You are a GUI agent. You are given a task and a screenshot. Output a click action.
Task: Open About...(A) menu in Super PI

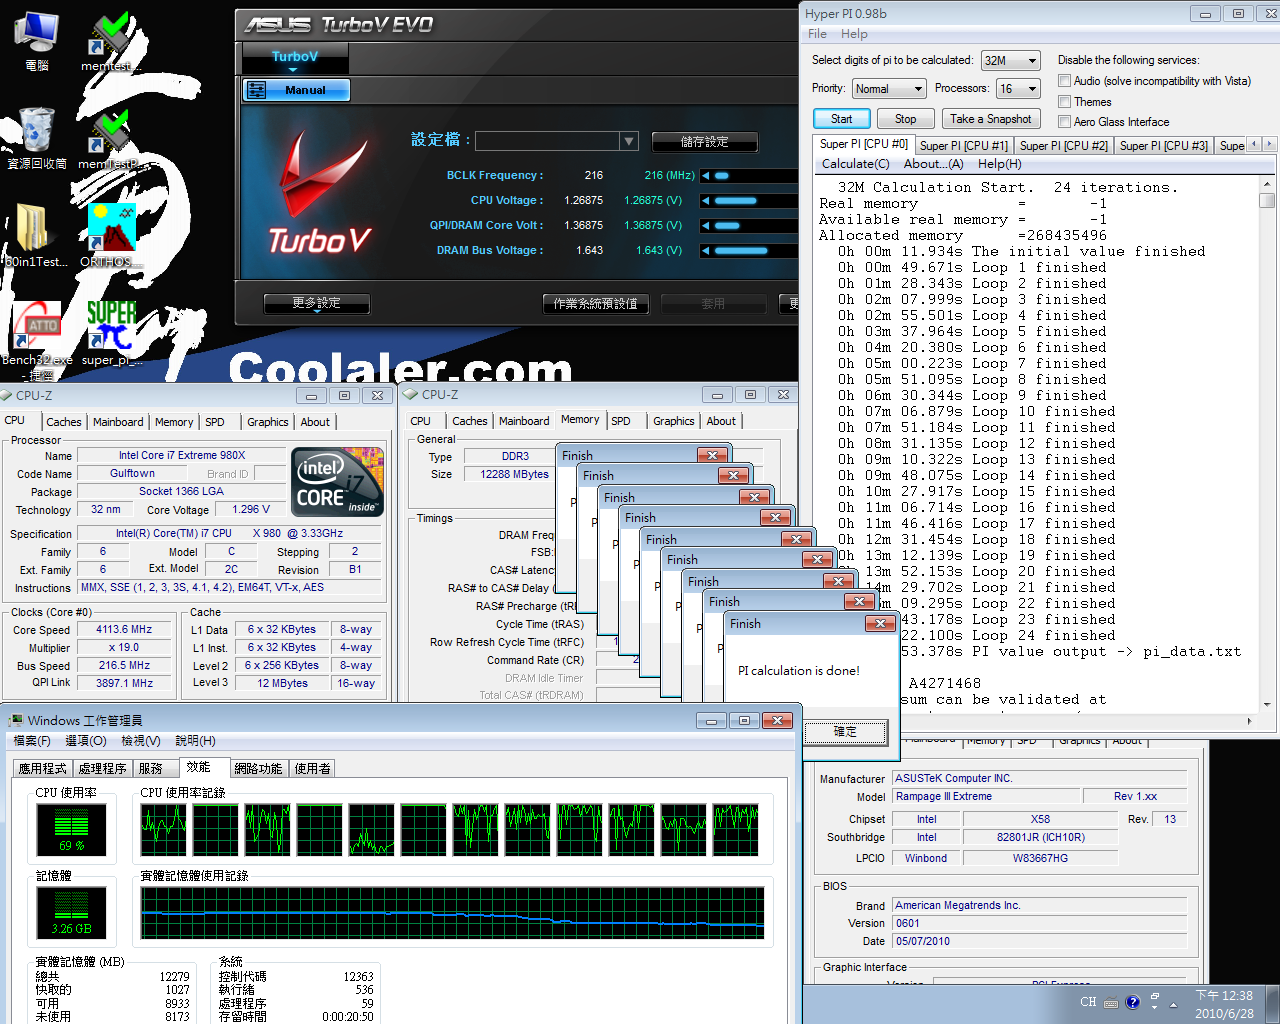pyautogui.click(x=933, y=164)
